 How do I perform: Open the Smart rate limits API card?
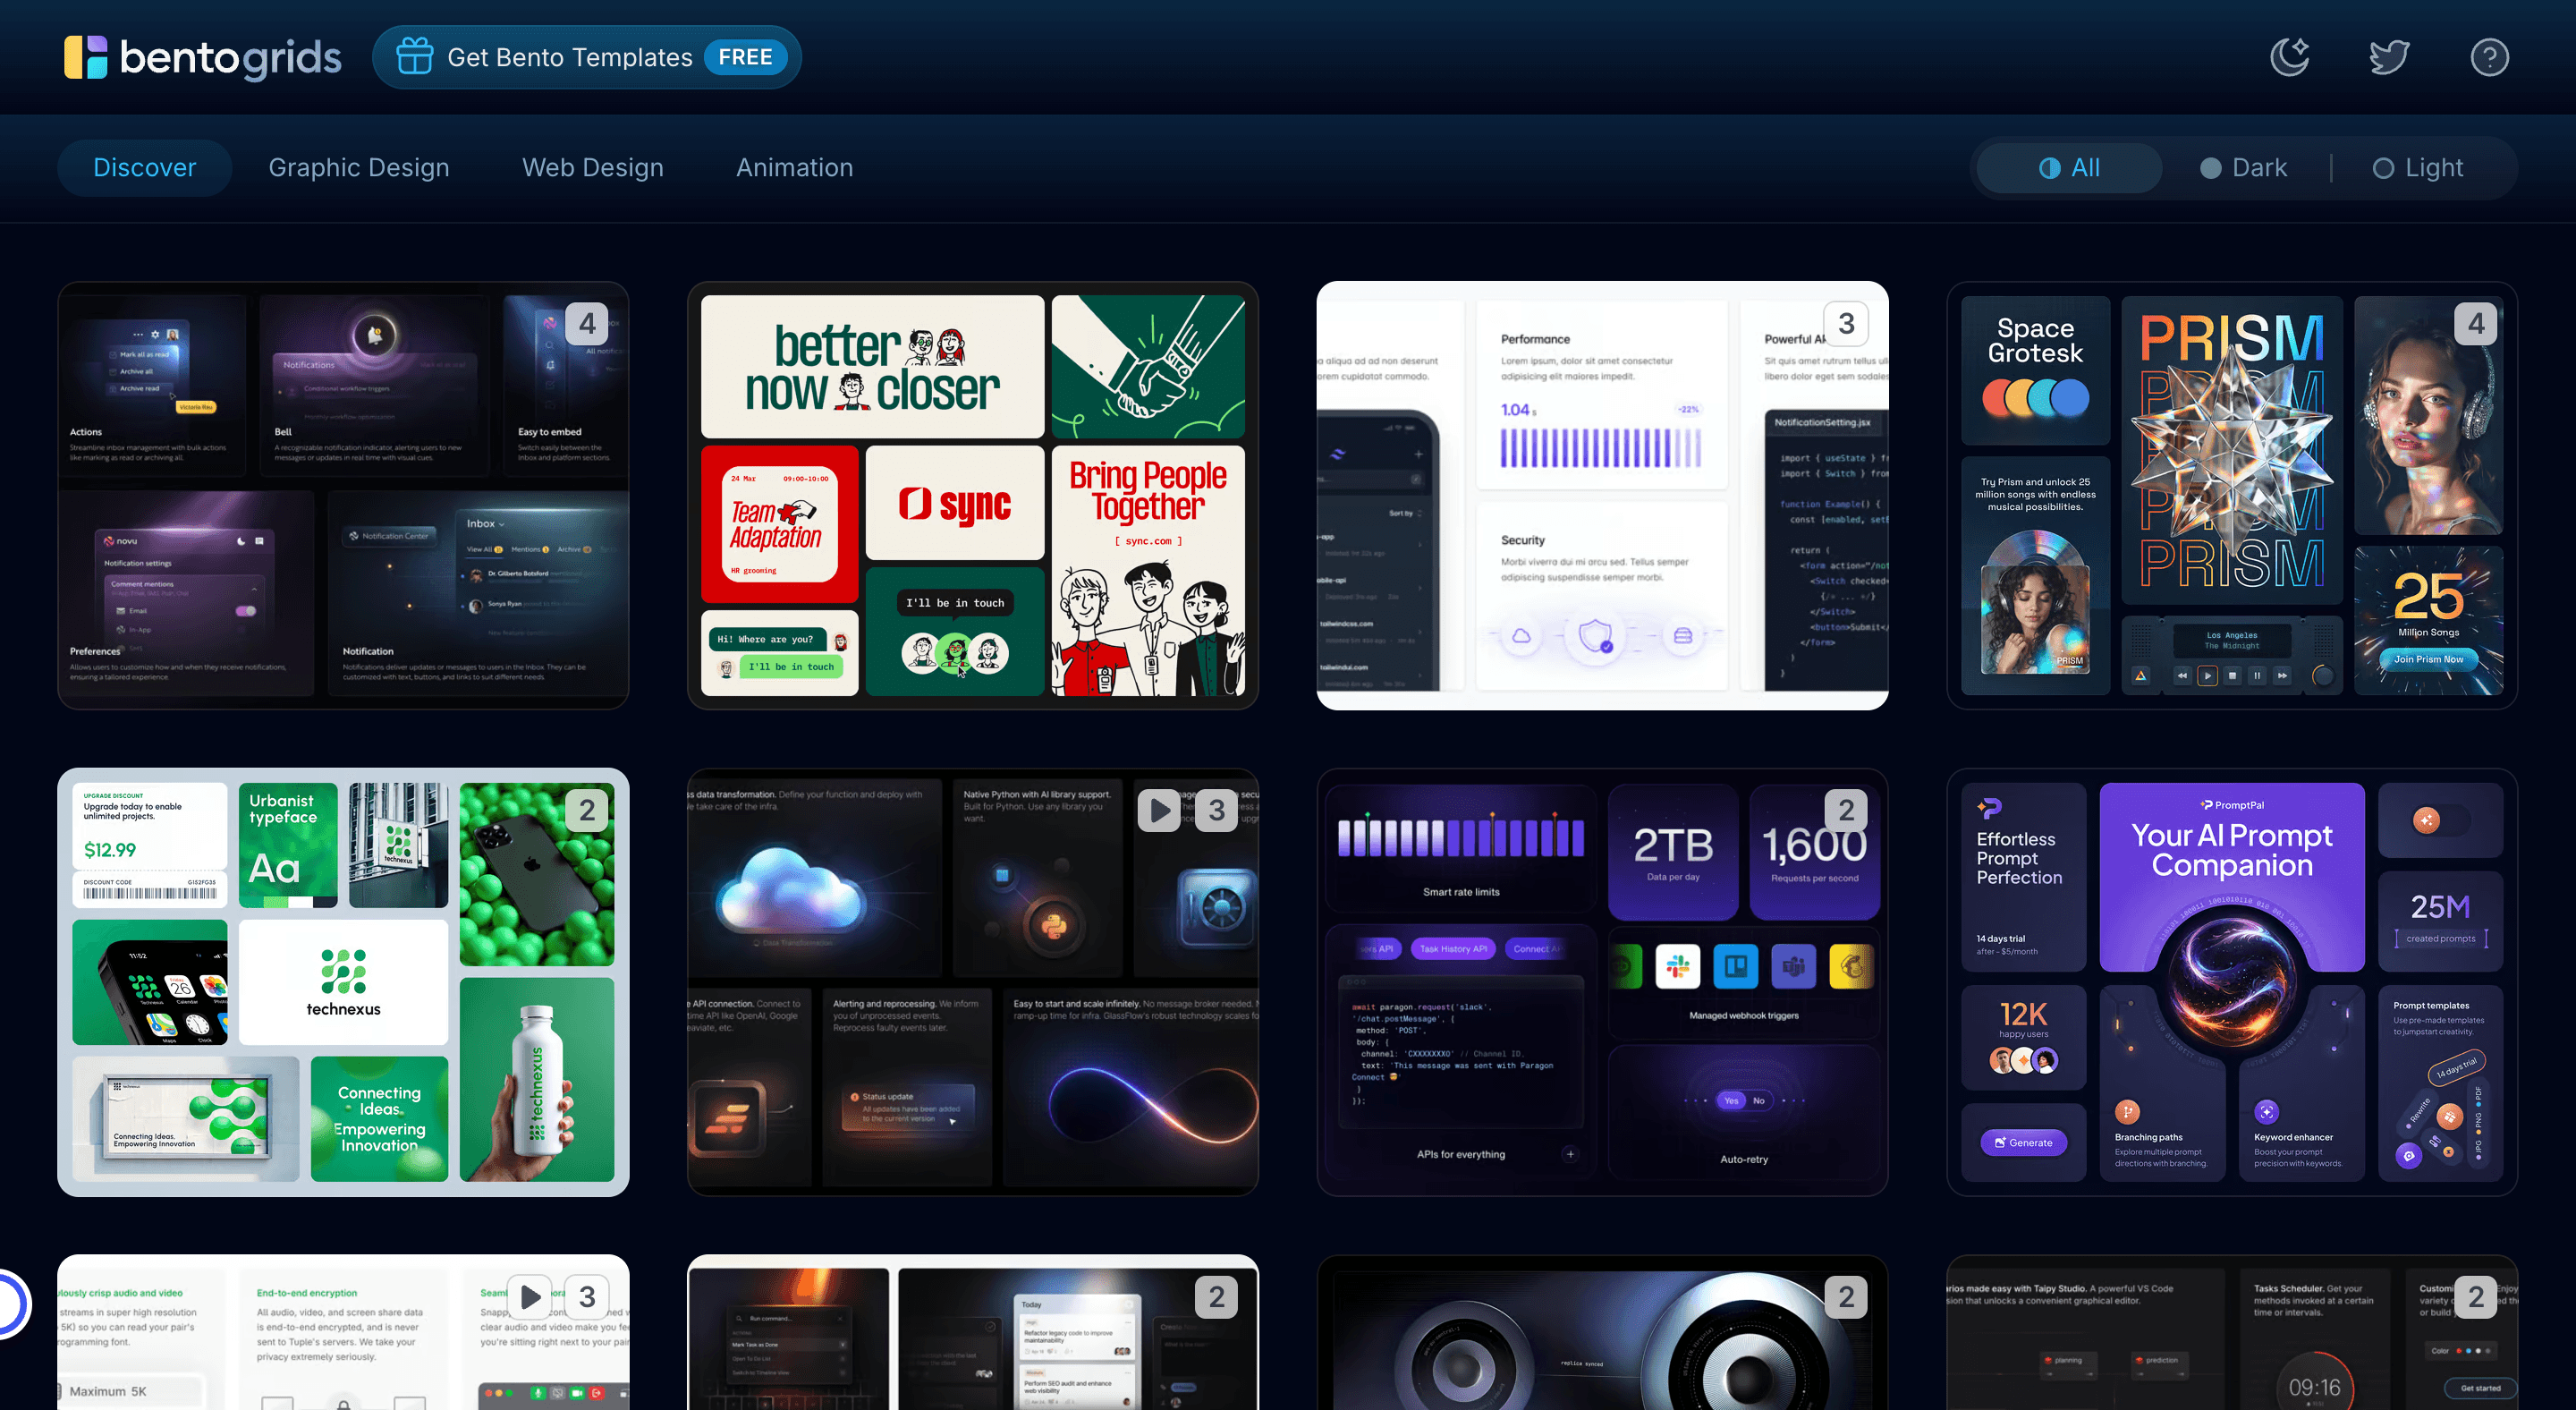[x=1603, y=982]
